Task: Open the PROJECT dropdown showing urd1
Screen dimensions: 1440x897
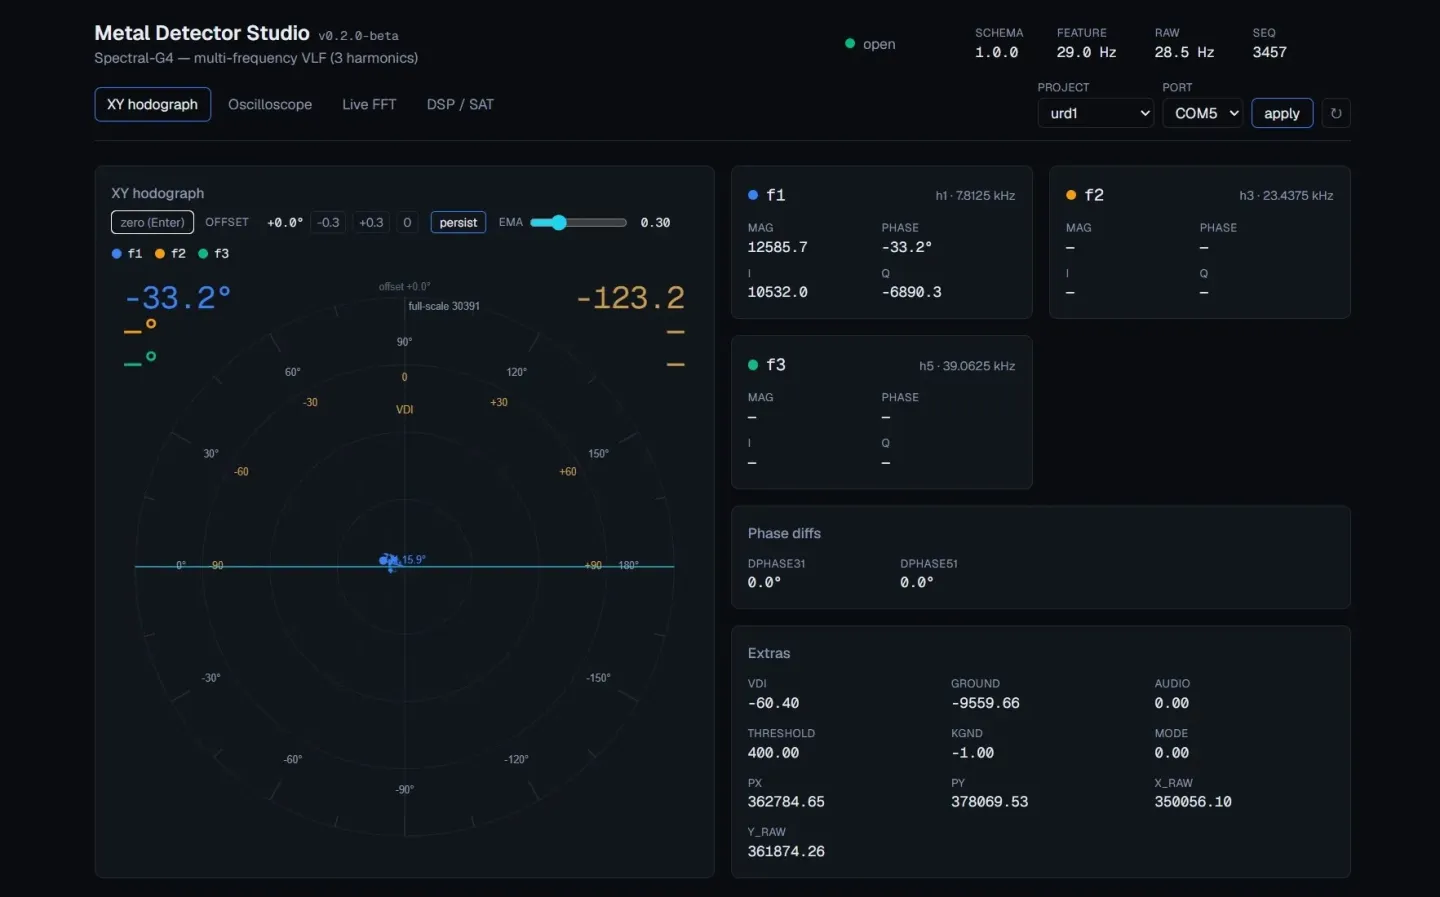Action: (x=1096, y=113)
